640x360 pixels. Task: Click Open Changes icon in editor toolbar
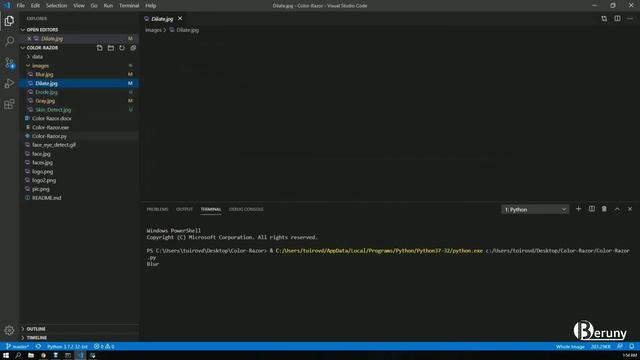pos(604,18)
